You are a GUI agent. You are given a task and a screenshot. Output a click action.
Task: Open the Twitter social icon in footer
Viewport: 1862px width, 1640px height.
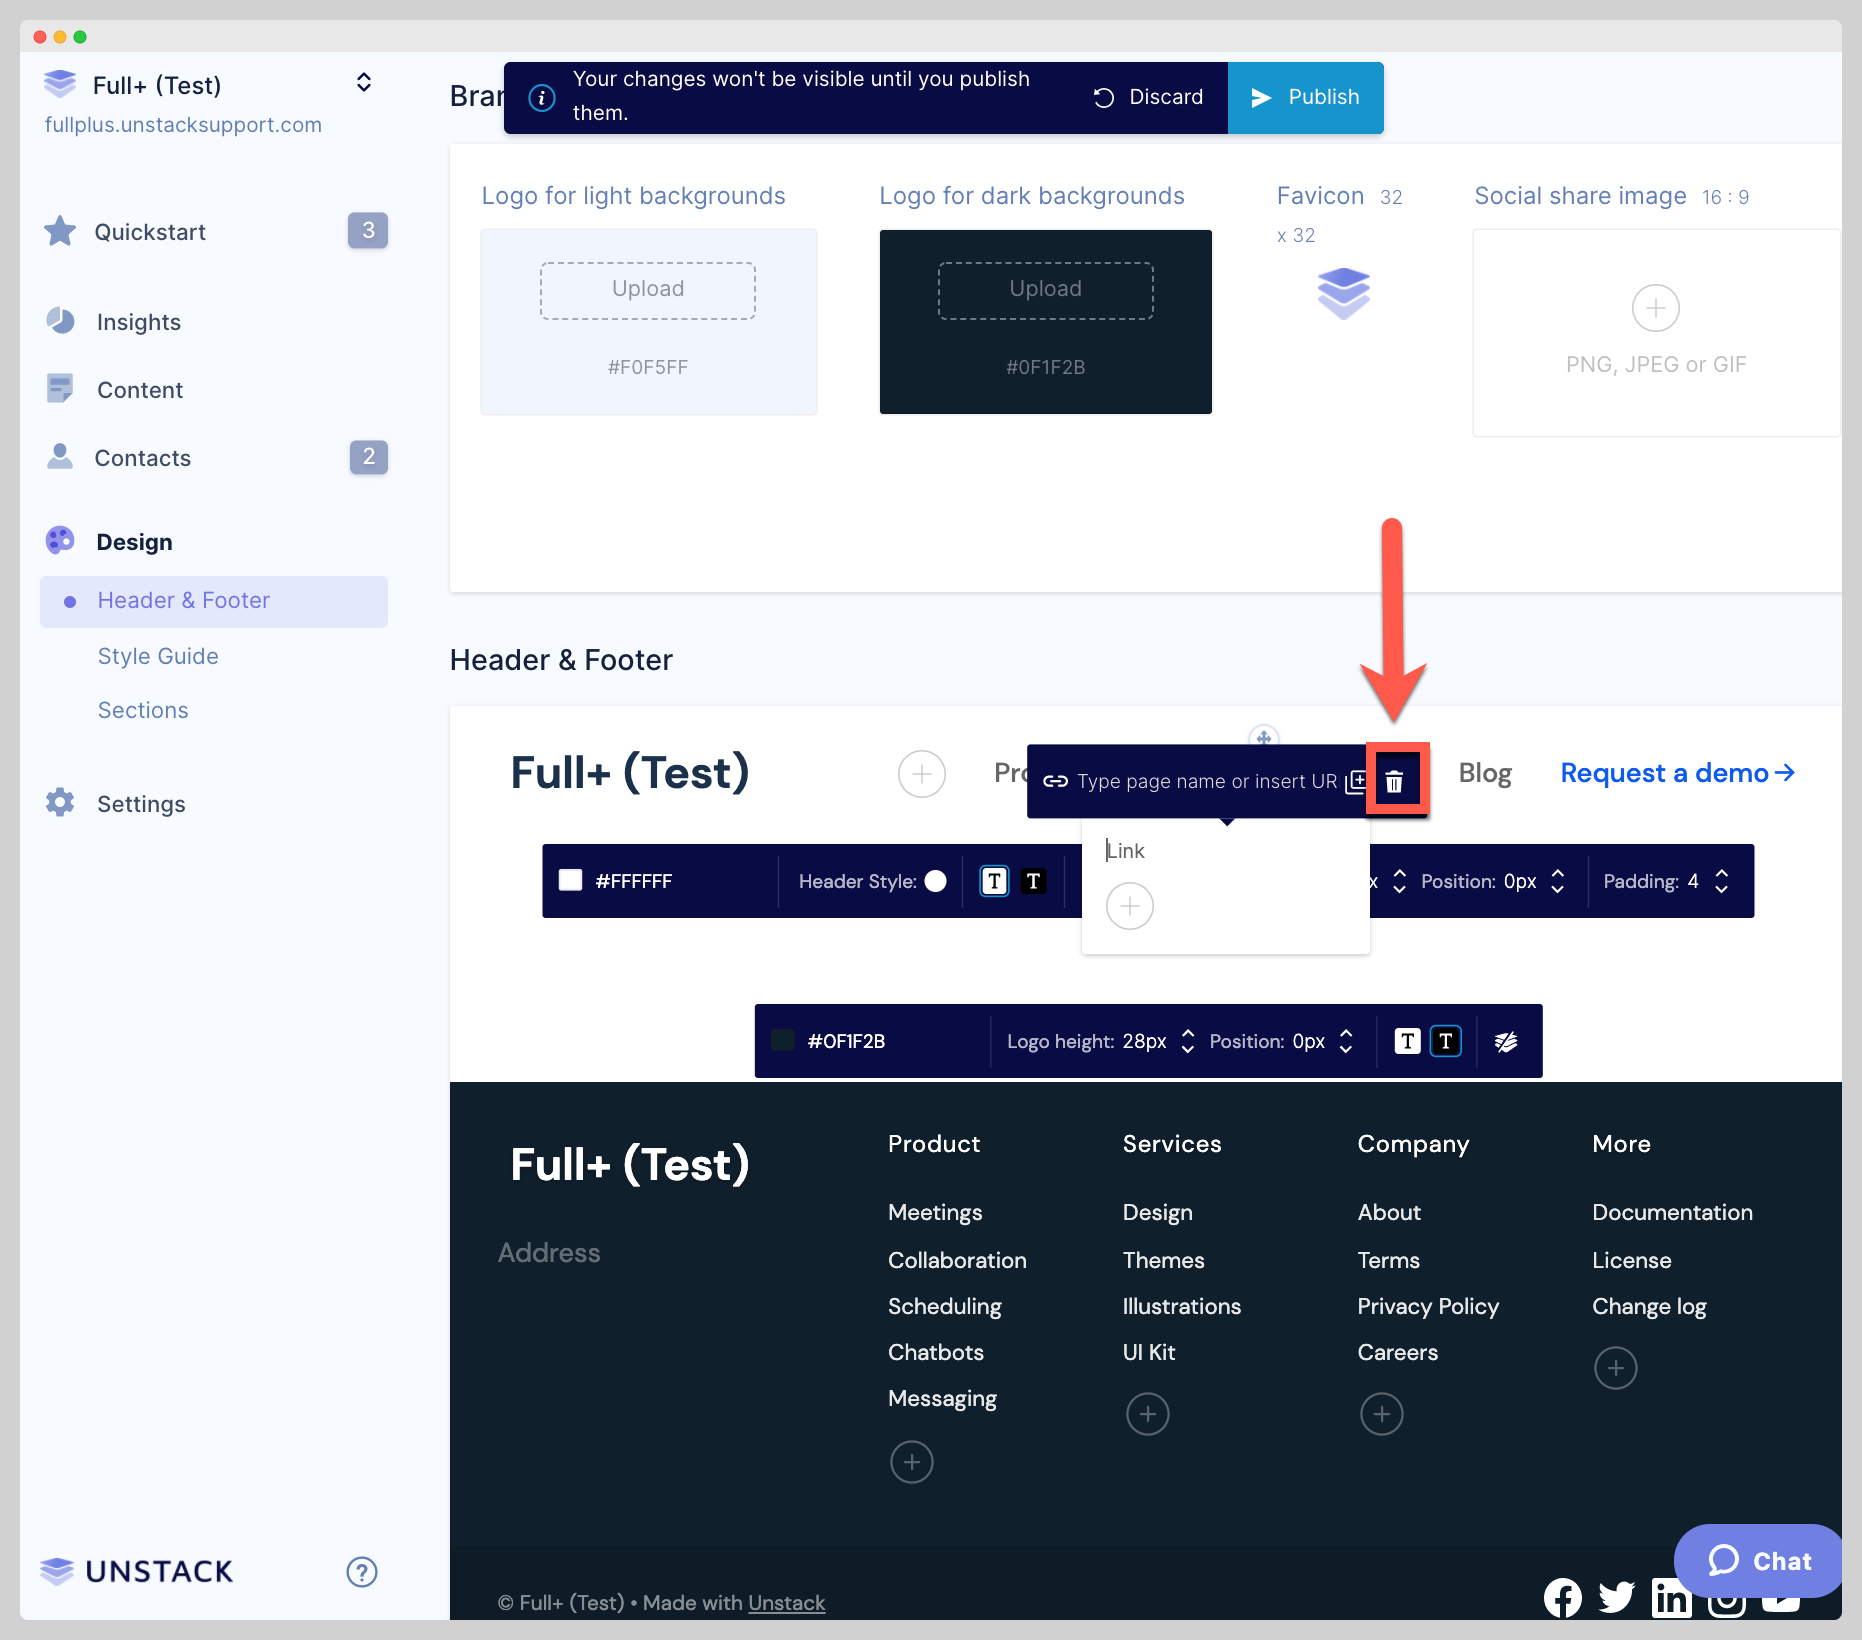pos(1616,1598)
